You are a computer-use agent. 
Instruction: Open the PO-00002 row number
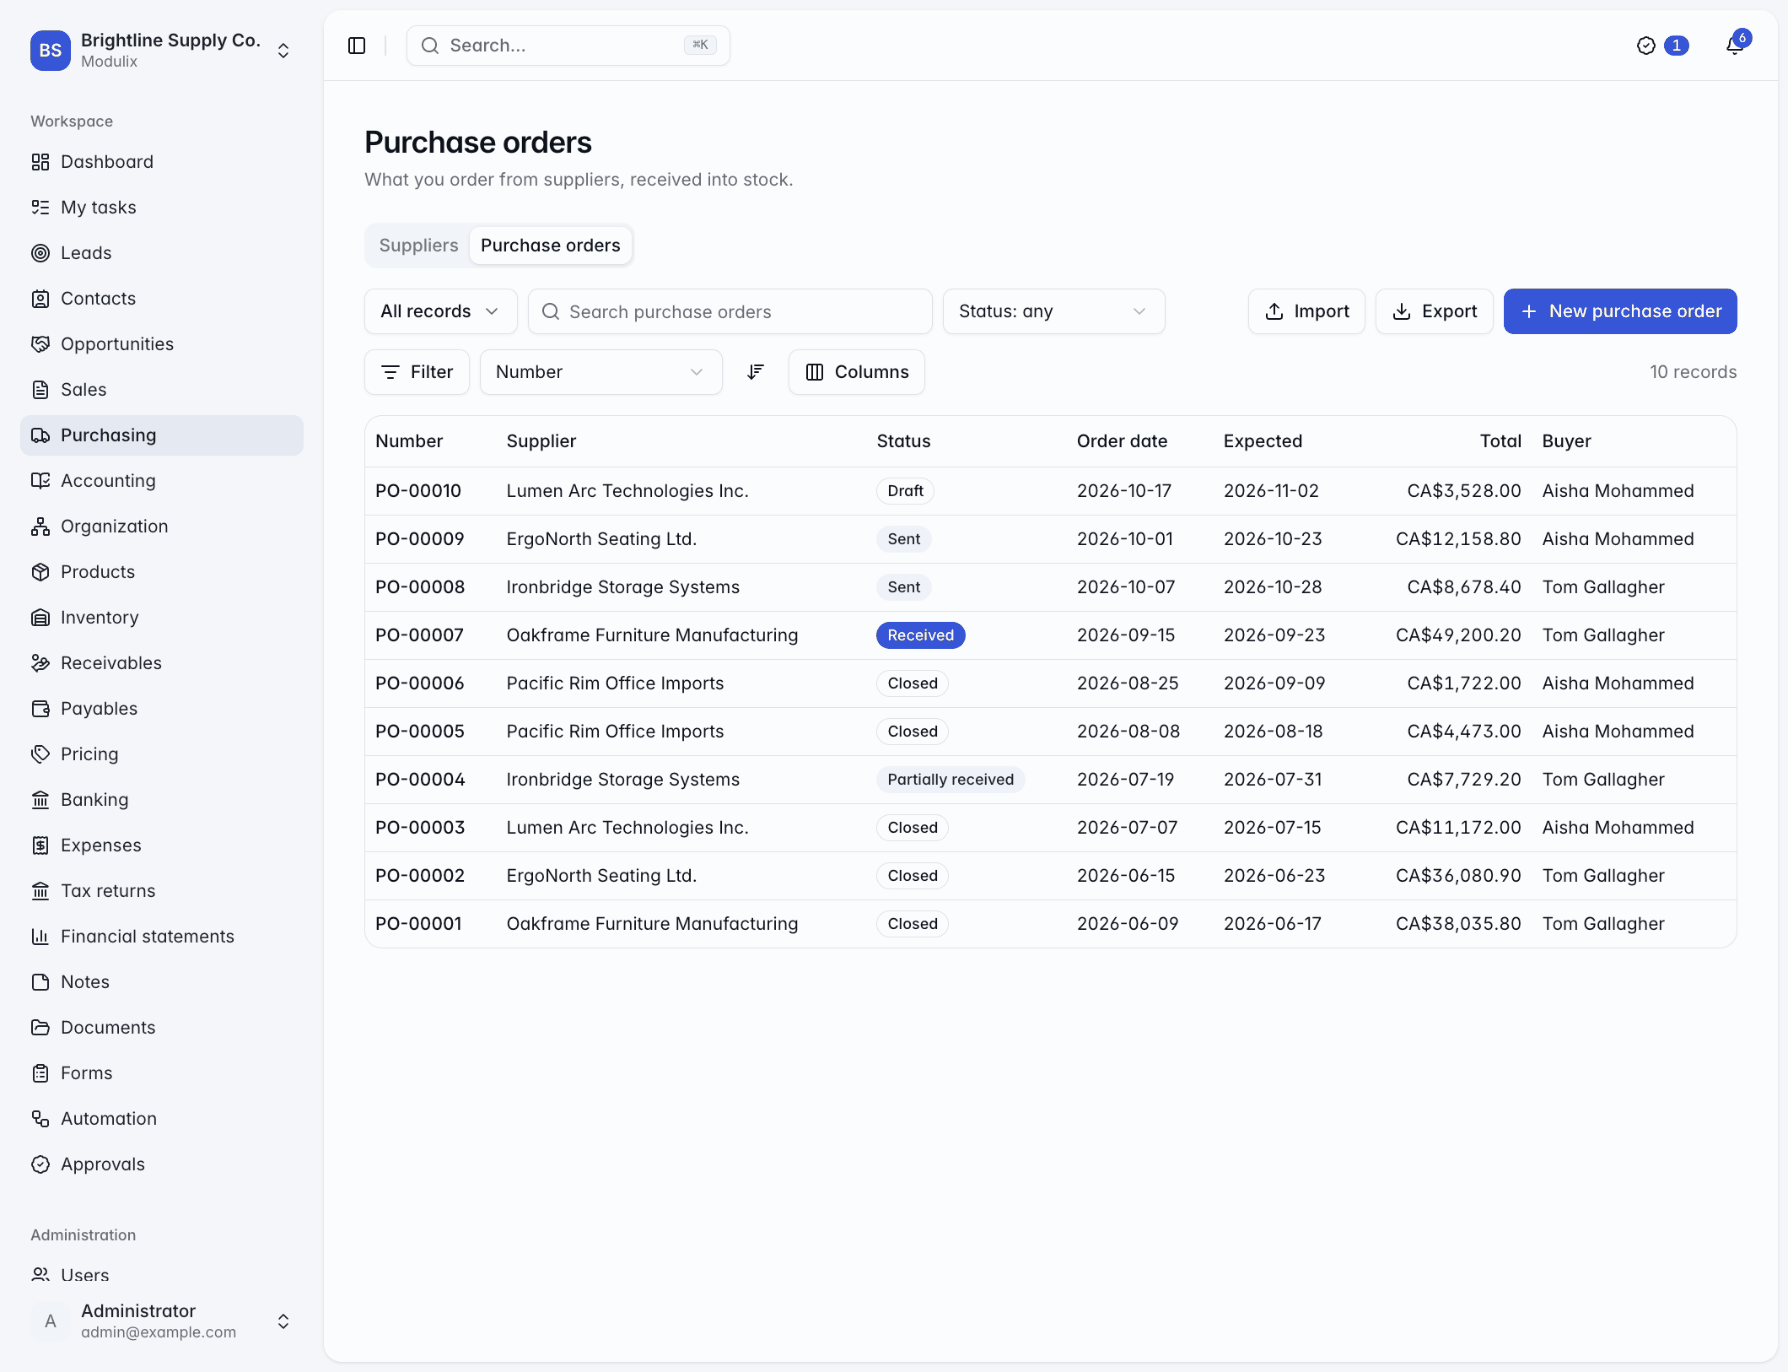click(x=420, y=876)
